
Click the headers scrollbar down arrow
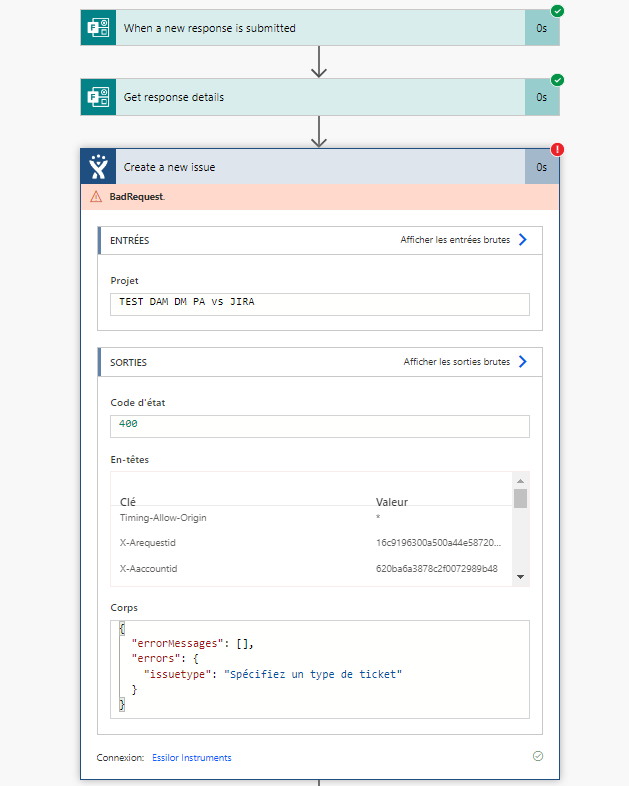point(520,576)
